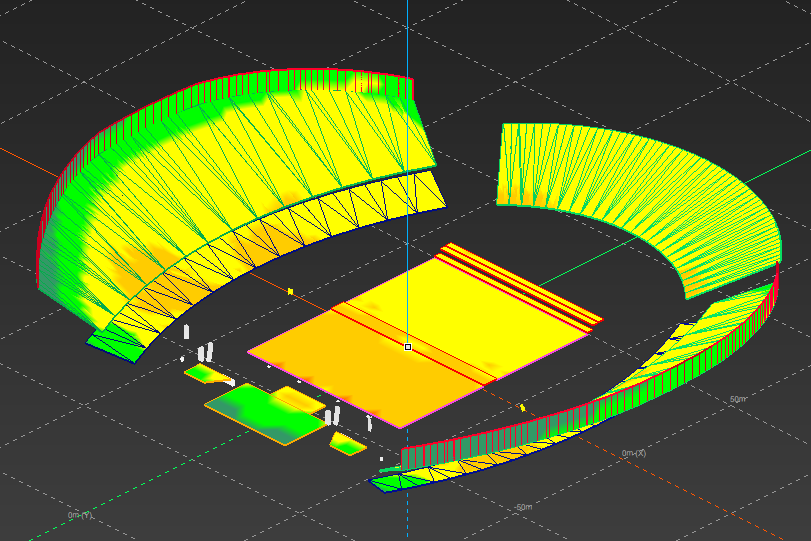Click the lower tier beneath the left grandstand
The height and width of the screenshot is (541, 811).
(x=300, y=230)
